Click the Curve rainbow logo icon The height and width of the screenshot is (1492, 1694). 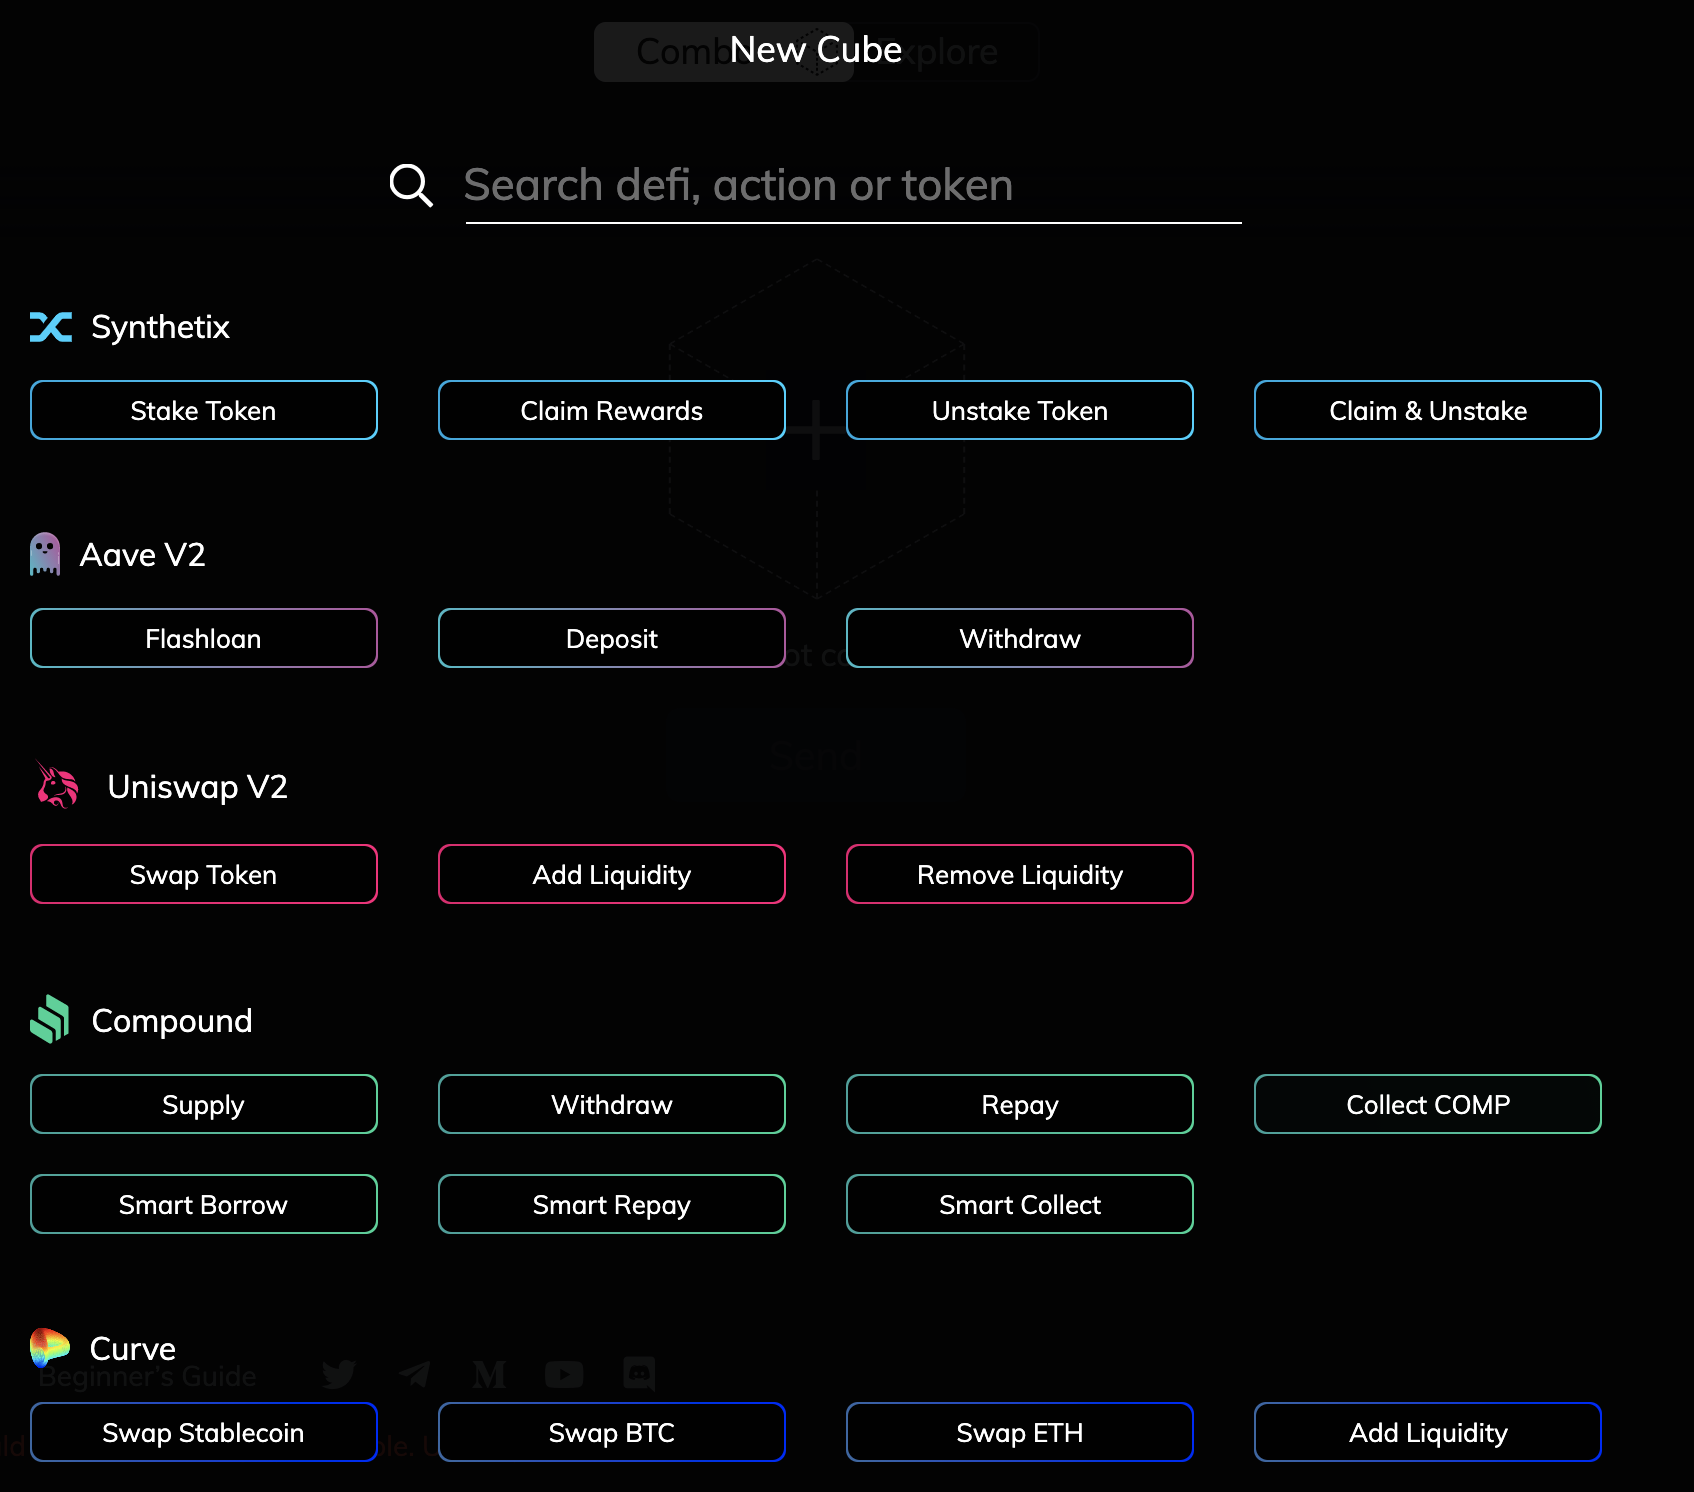click(49, 1348)
